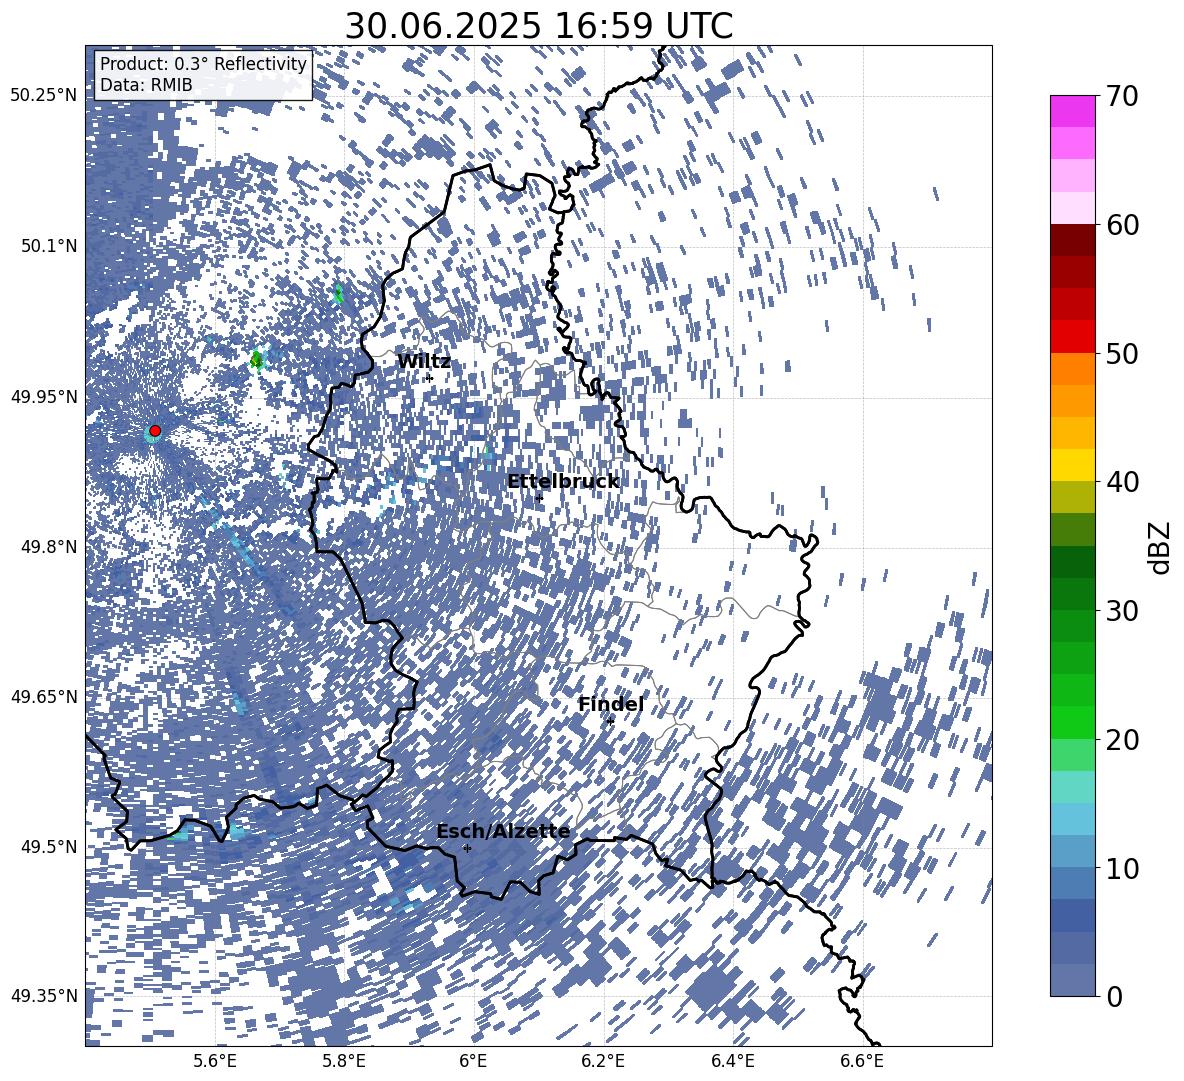Click the 5.8°E longitude label
The width and height of the screenshot is (1184, 1081).
(x=344, y=1061)
